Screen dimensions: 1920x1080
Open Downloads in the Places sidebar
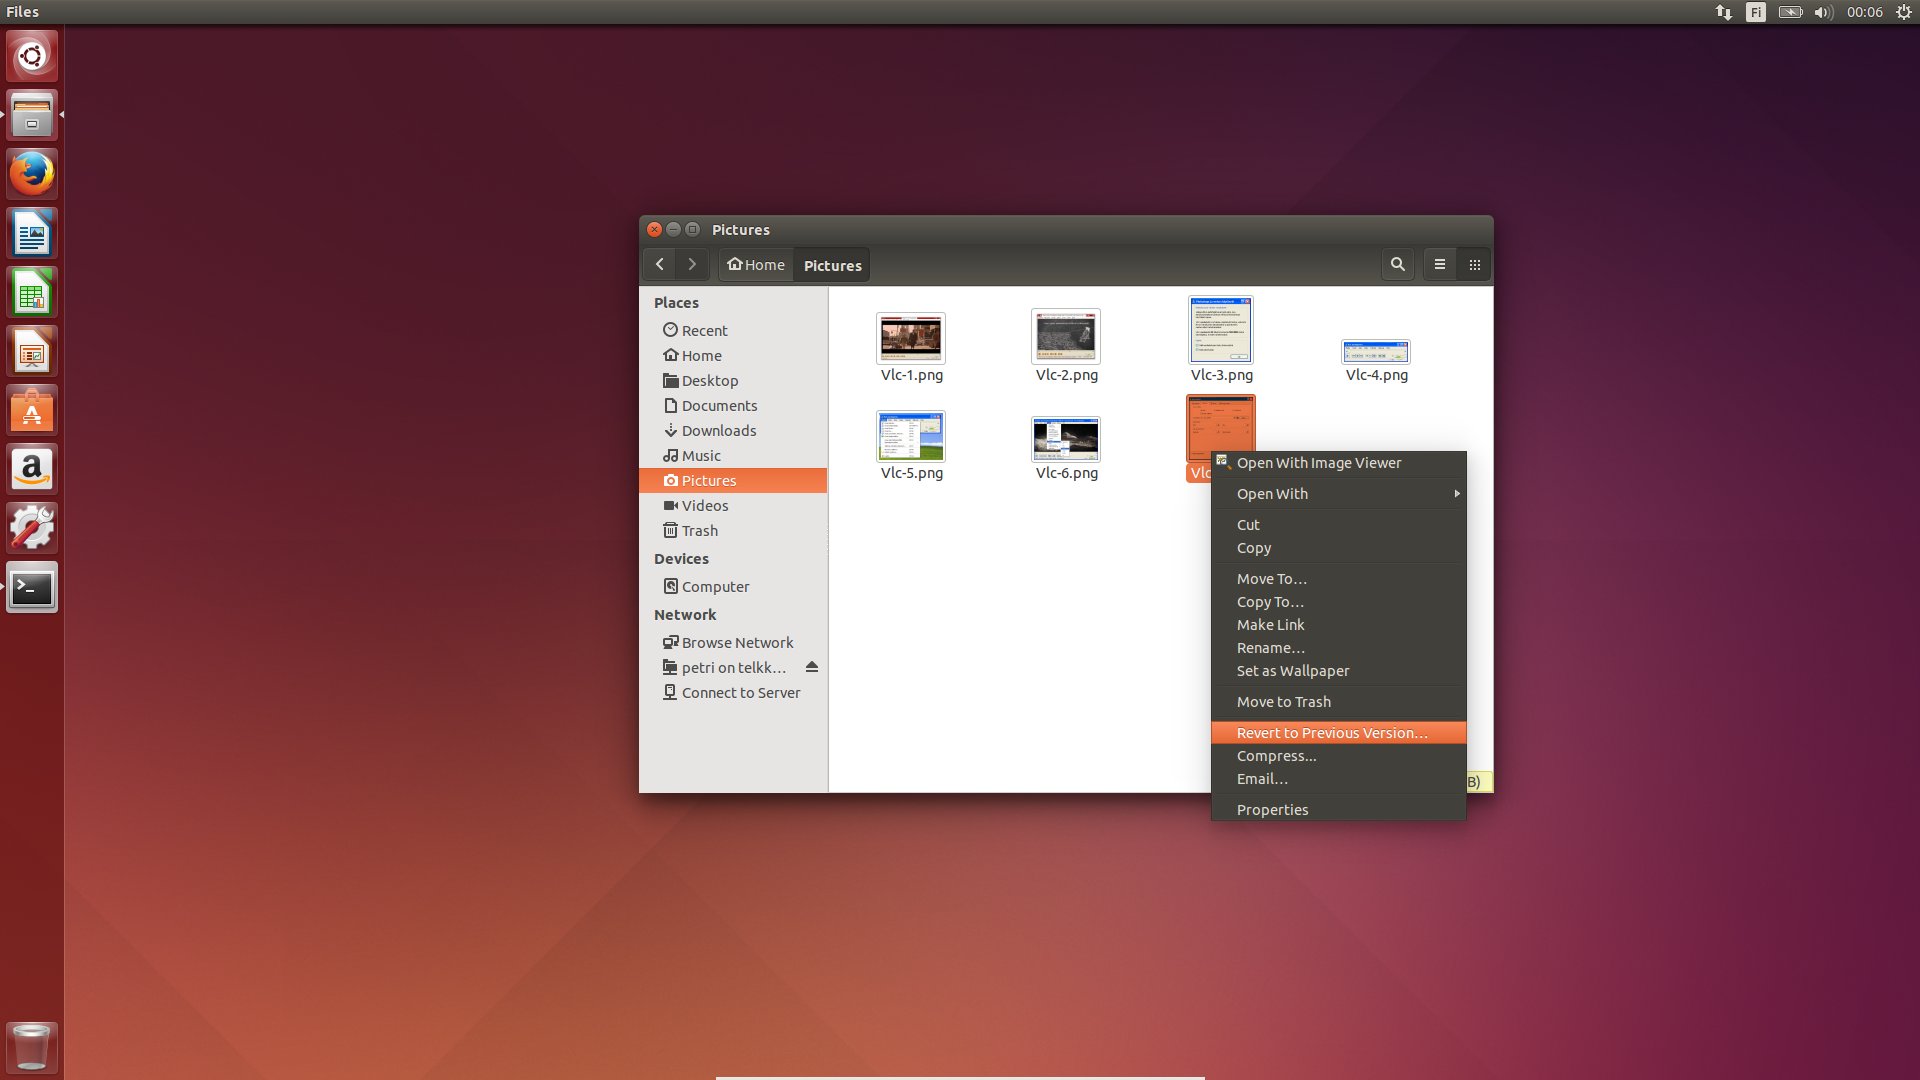(718, 431)
